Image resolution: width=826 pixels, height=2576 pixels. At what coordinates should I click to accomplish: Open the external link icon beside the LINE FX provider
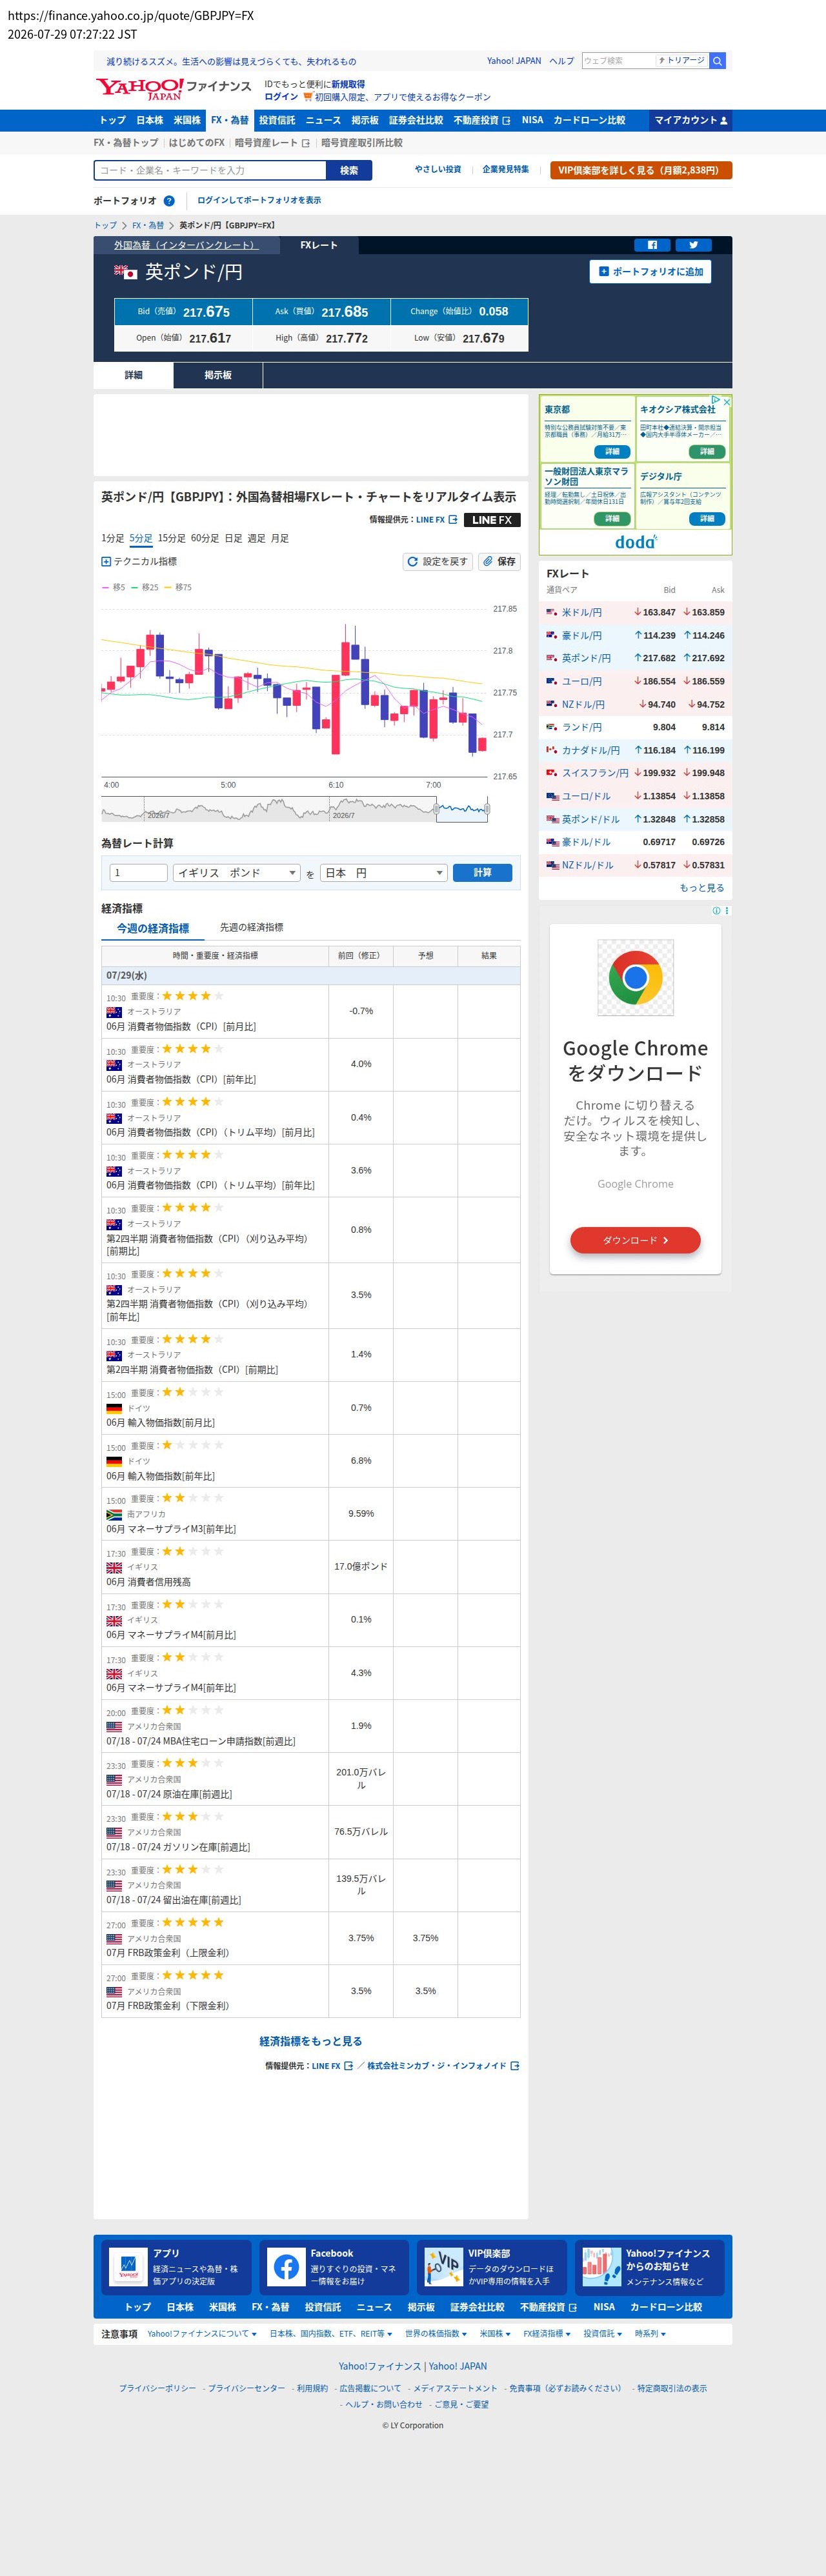(x=453, y=520)
